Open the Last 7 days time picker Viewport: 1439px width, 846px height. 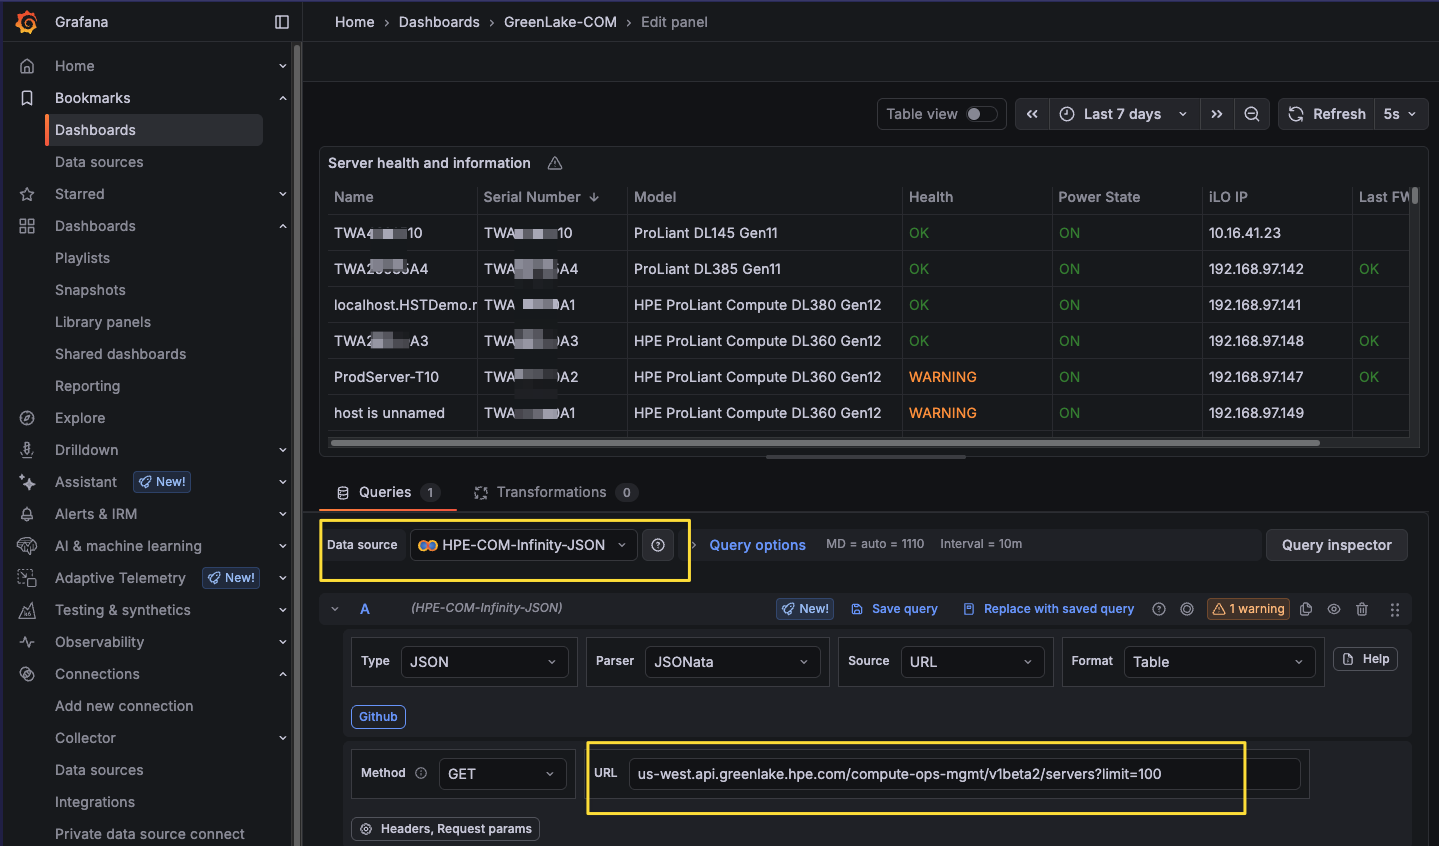pyautogui.click(x=1123, y=114)
